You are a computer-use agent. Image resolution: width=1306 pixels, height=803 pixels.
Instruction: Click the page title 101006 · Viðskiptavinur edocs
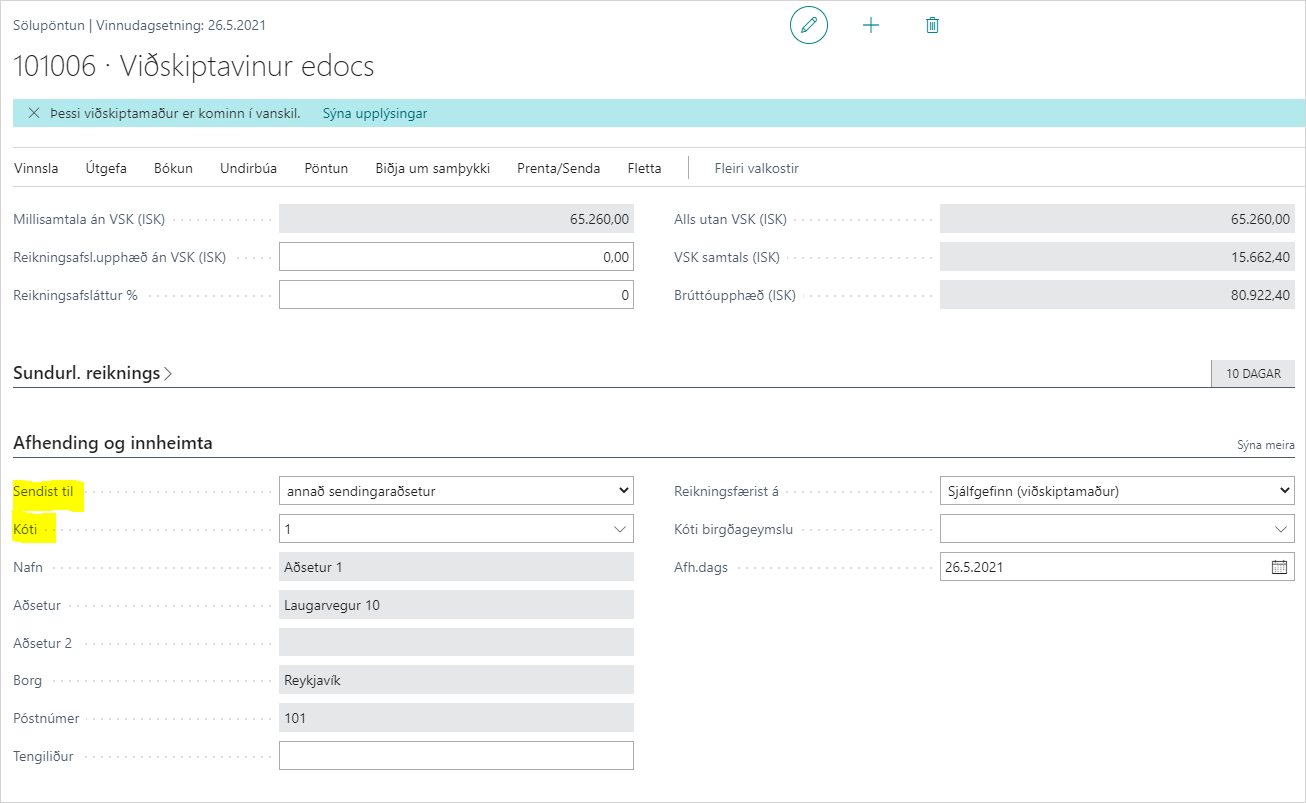click(x=193, y=66)
